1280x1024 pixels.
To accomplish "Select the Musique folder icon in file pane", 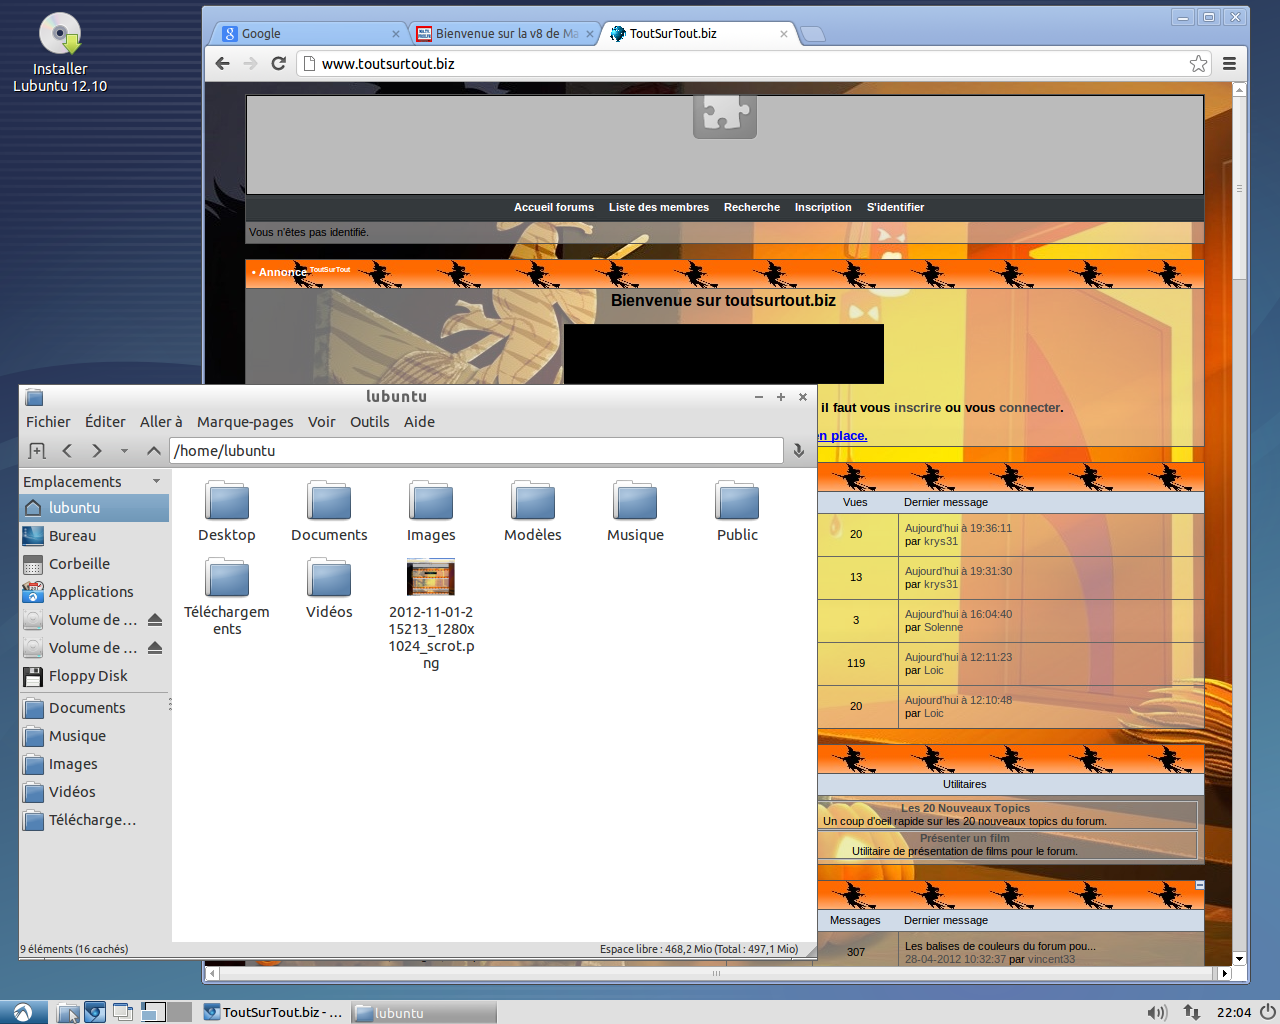I will point(635,500).
